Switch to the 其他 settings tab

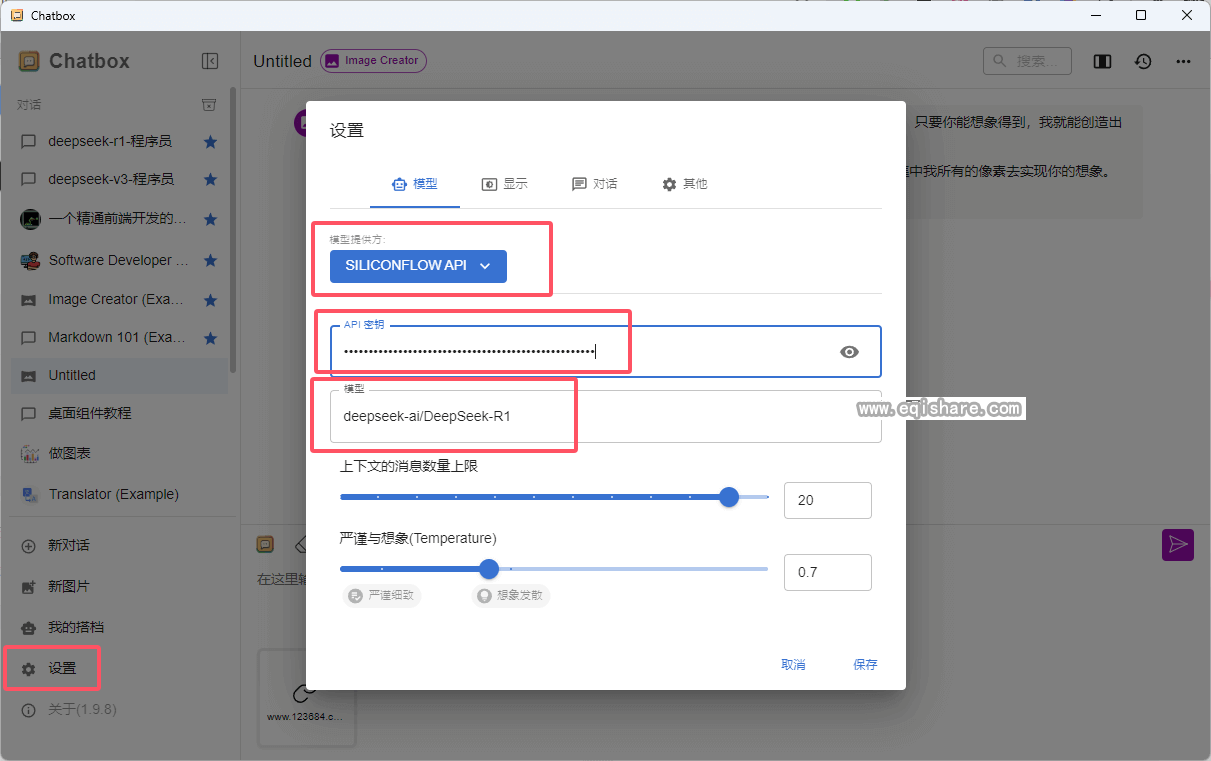(684, 184)
